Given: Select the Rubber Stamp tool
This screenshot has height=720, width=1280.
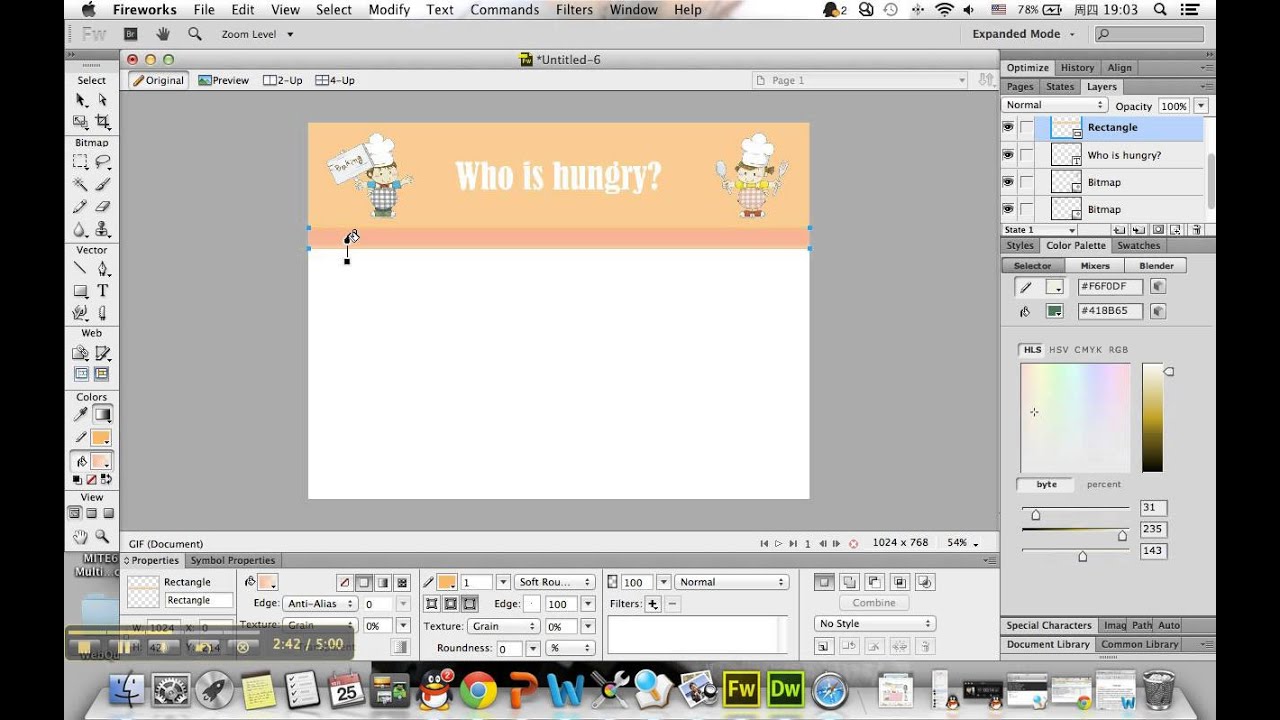Looking at the screenshot, I should coord(102,229).
